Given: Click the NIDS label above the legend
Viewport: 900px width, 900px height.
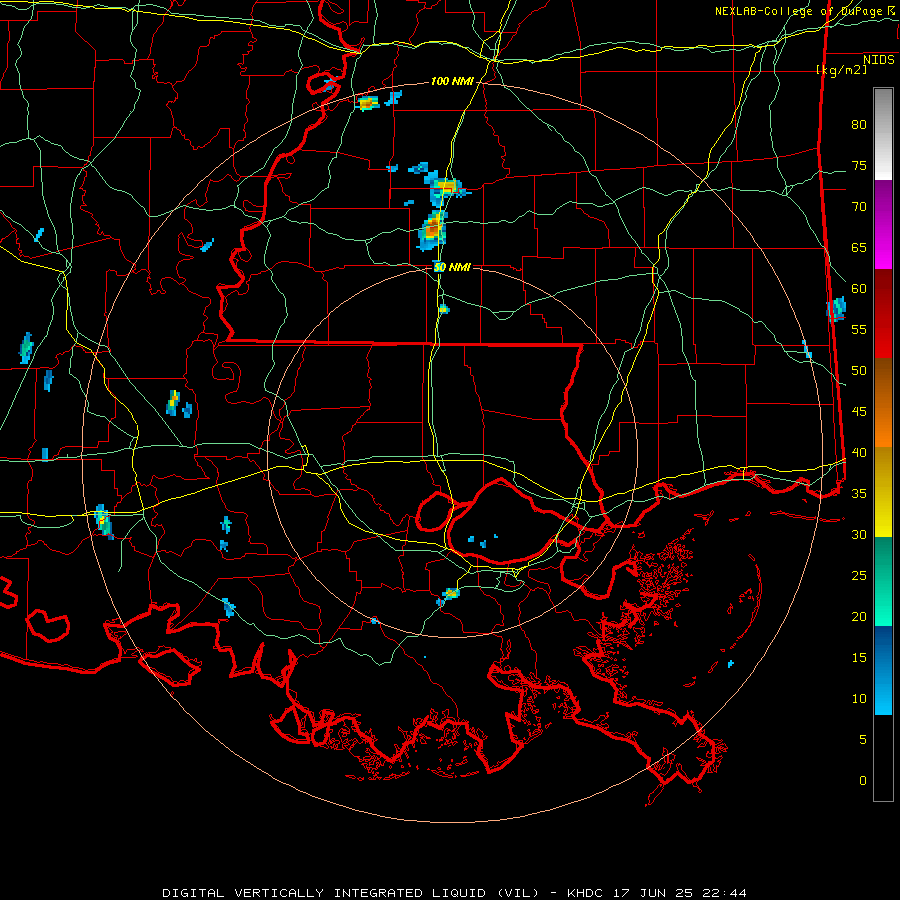Looking at the screenshot, I should (879, 60).
